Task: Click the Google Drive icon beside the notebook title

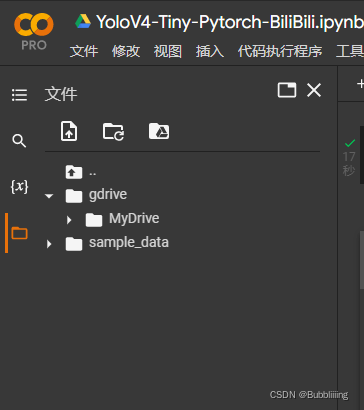Action: tap(83, 21)
